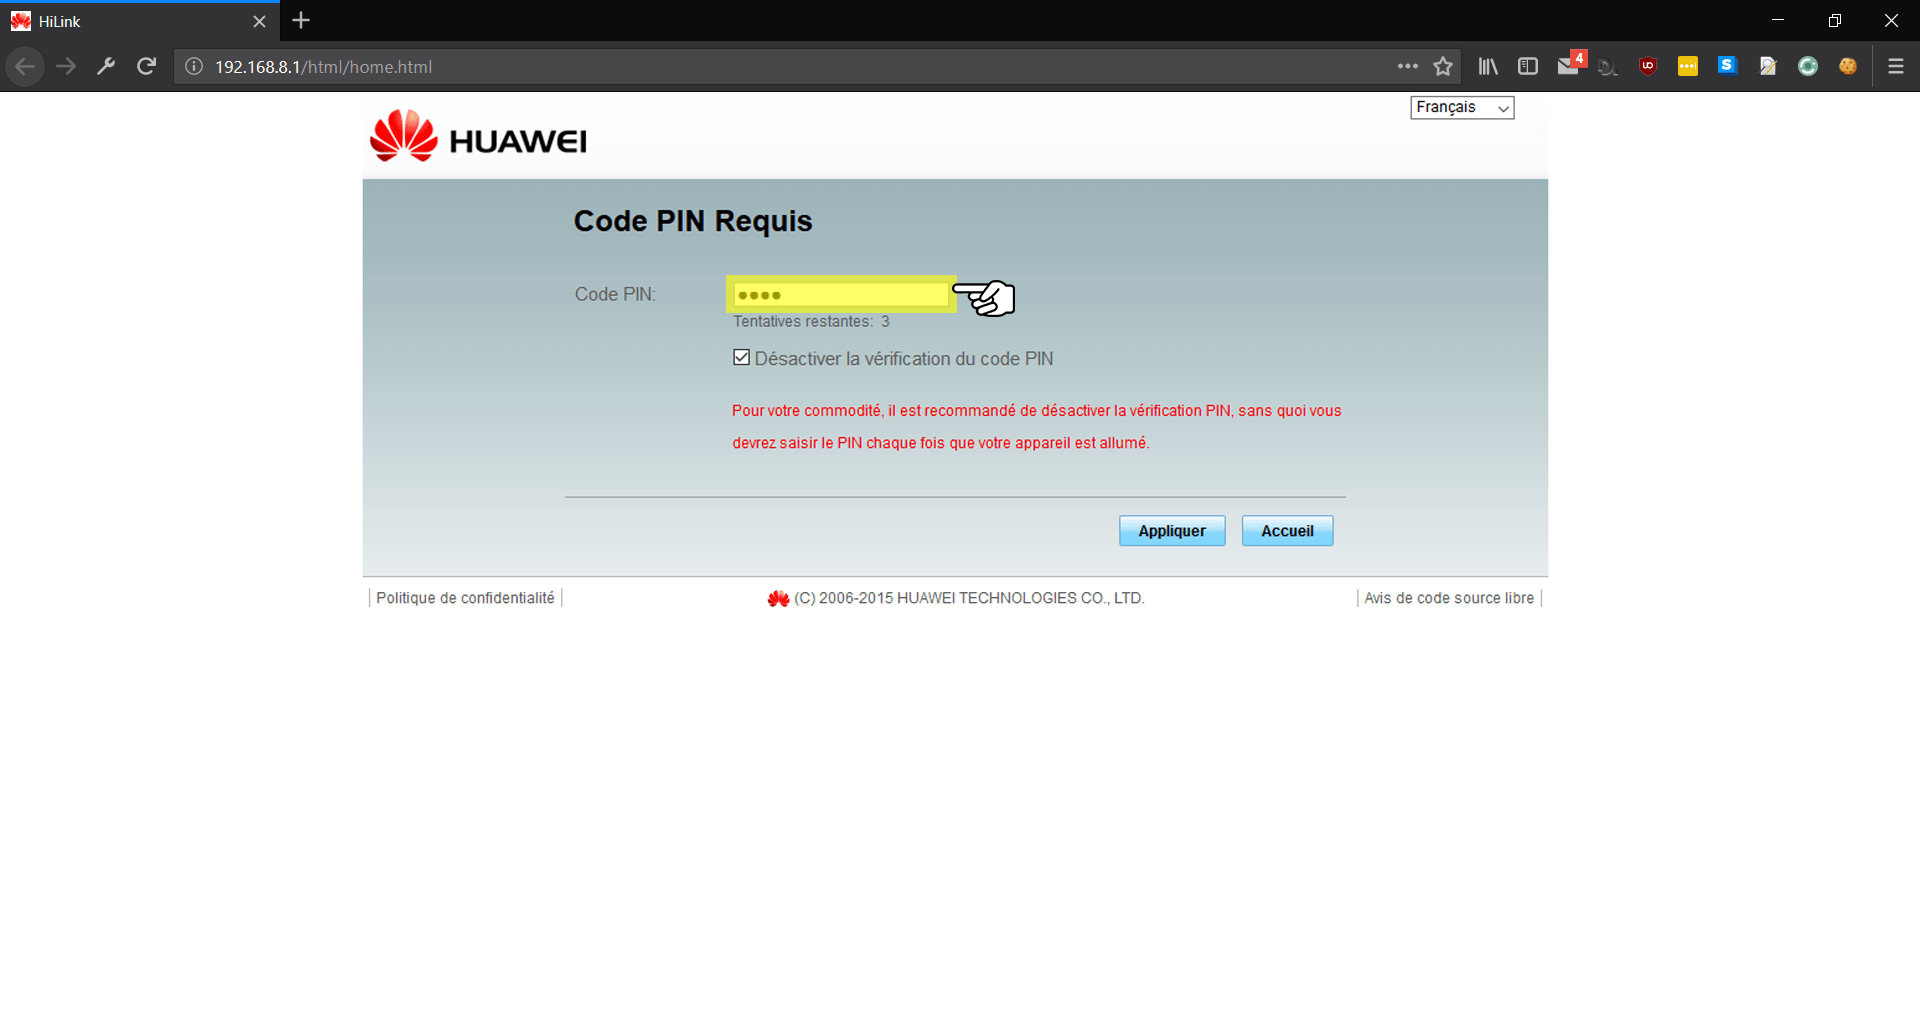Open Politique de confidentialité link

point(465,598)
